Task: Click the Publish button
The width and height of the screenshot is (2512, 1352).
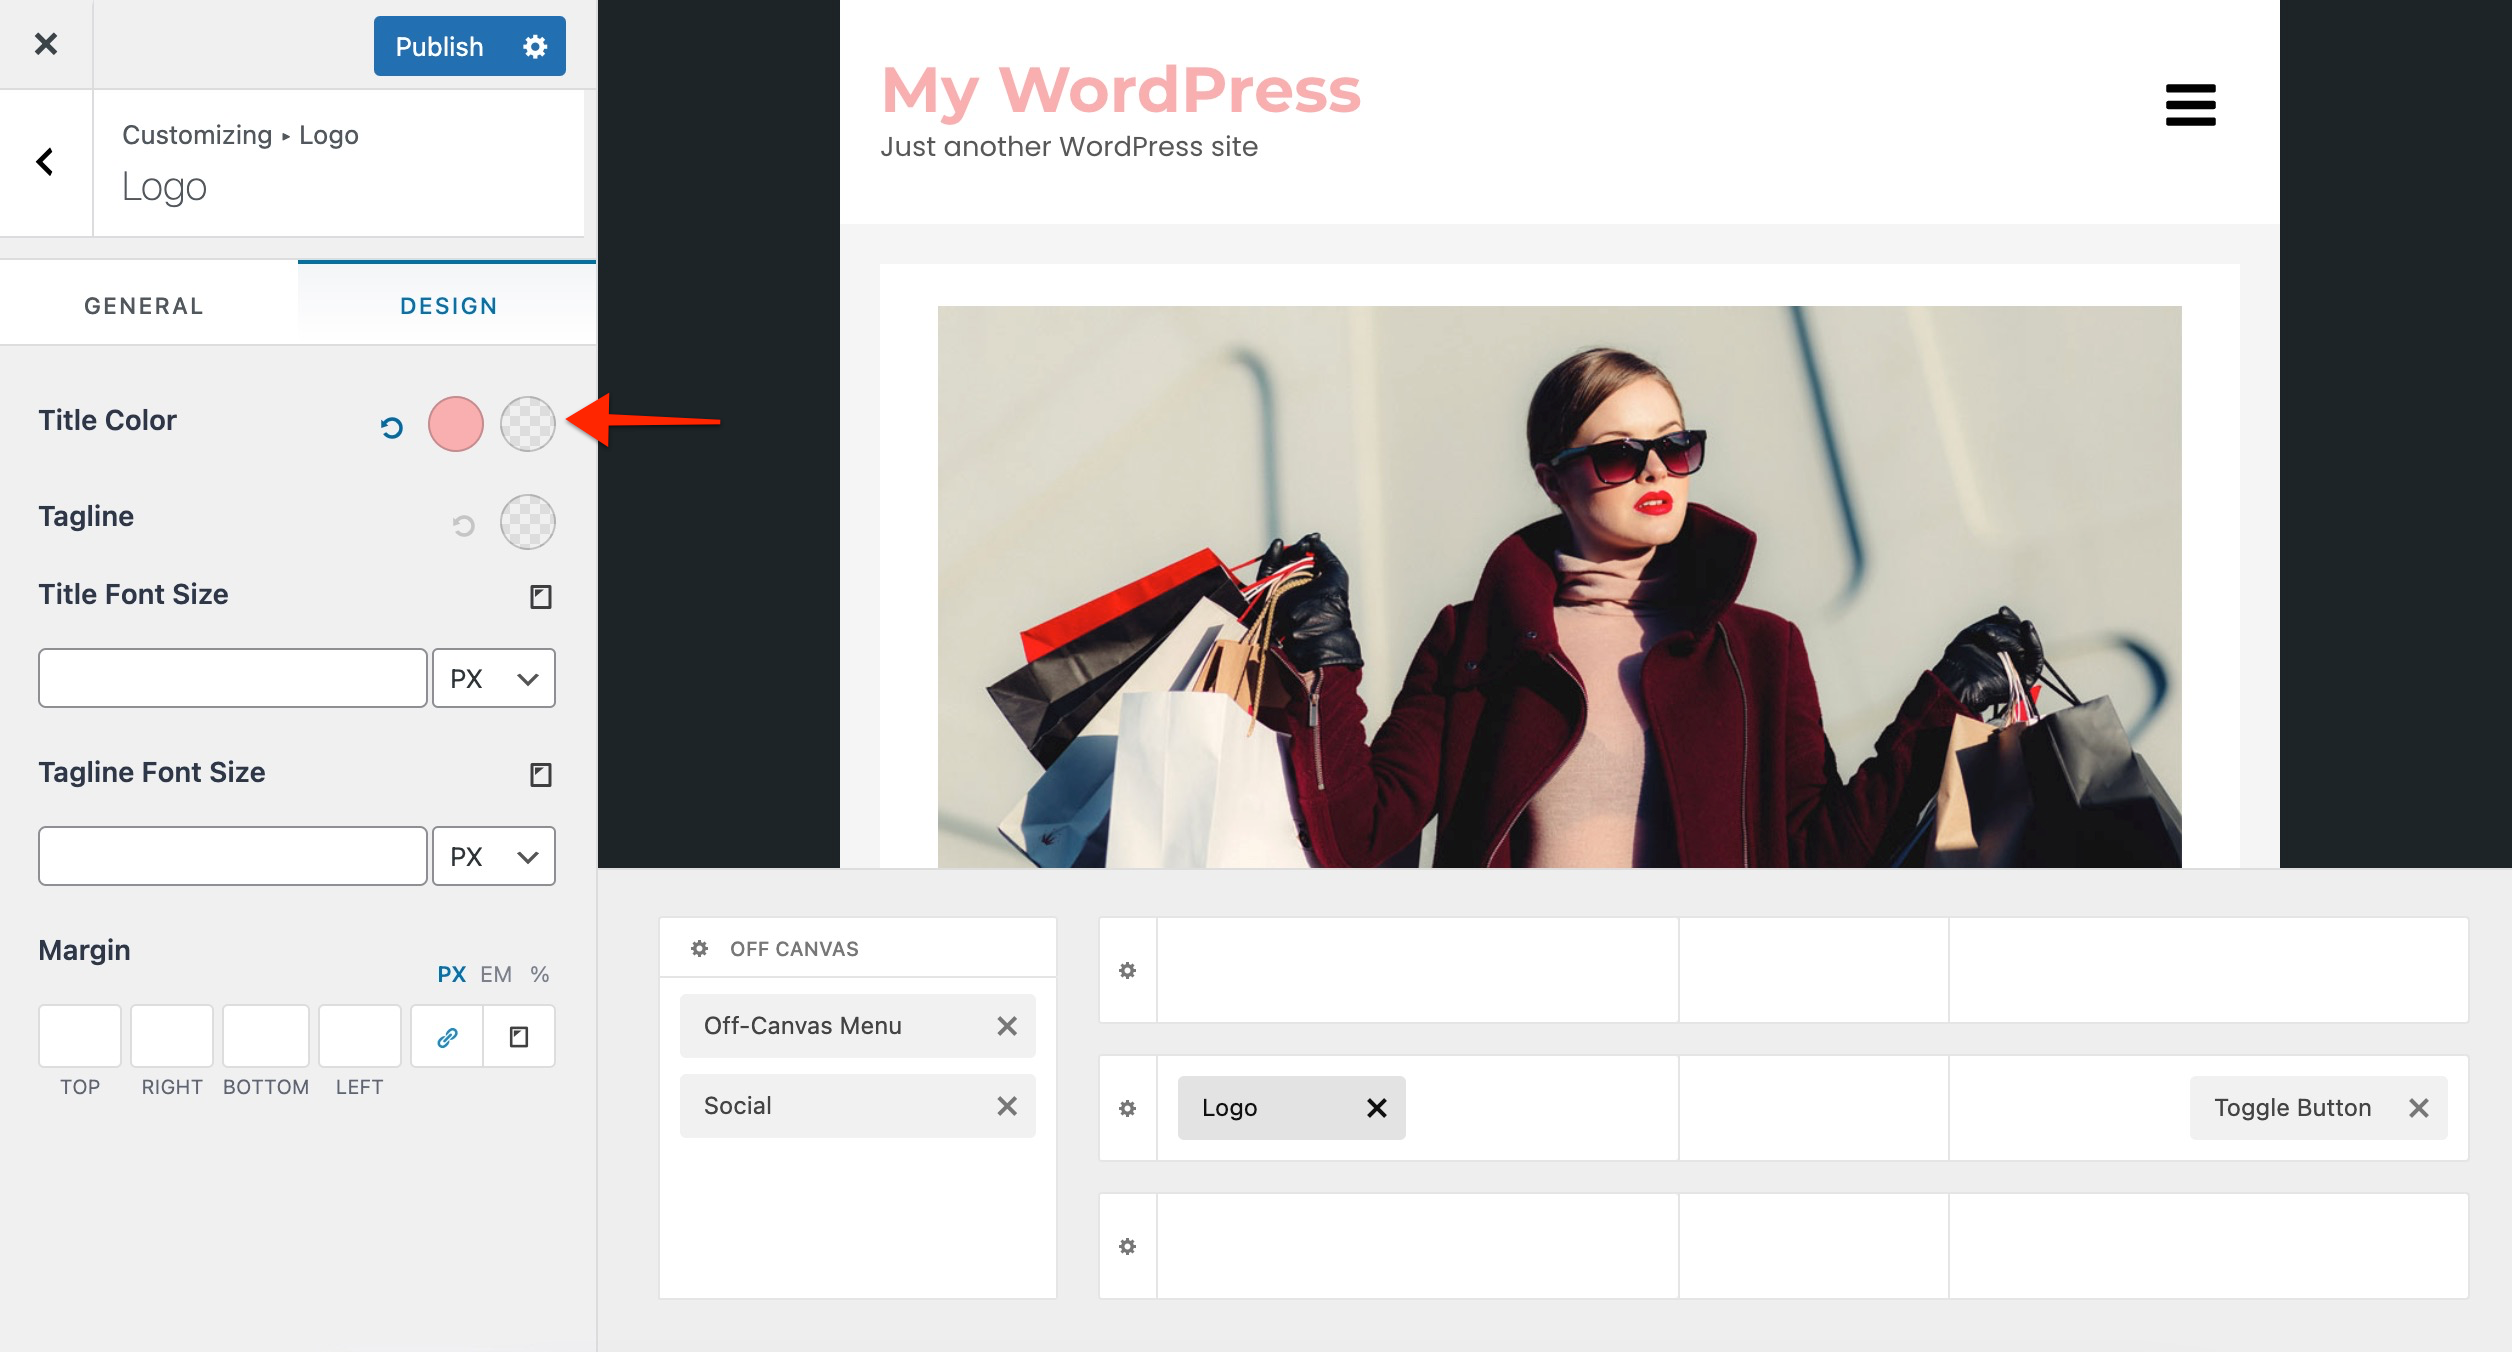Action: (439, 46)
